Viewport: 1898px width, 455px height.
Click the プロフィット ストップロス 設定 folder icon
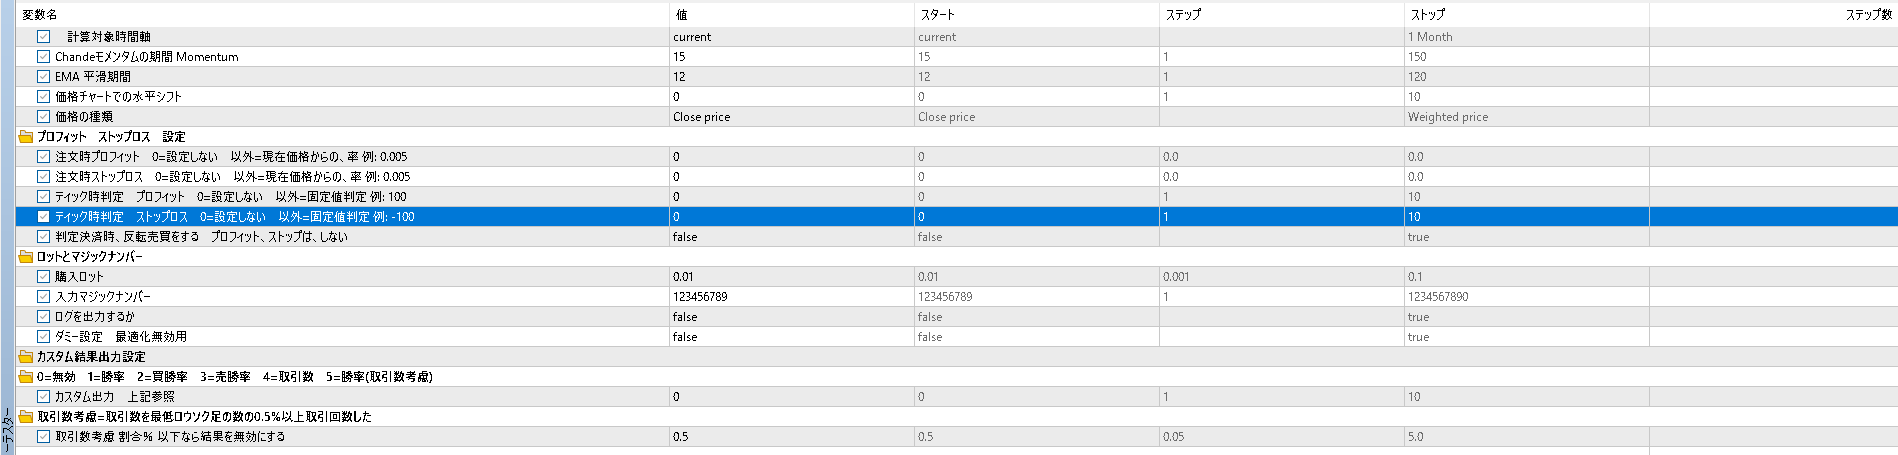point(26,137)
